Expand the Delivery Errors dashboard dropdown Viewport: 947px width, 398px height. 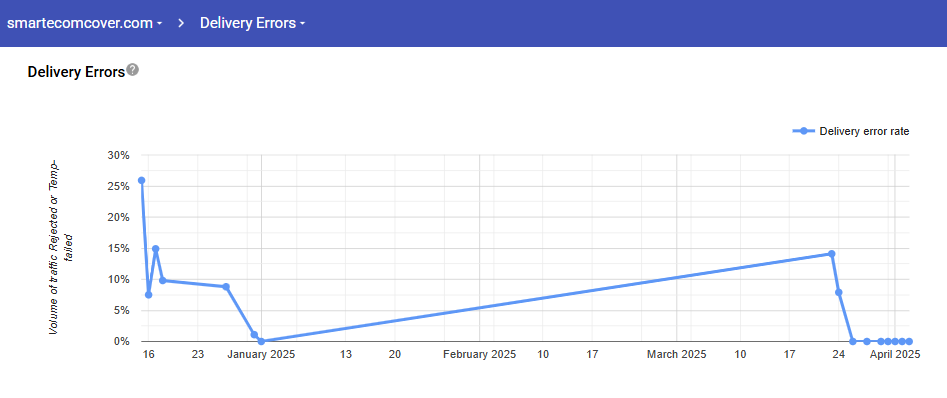pyautogui.click(x=252, y=23)
